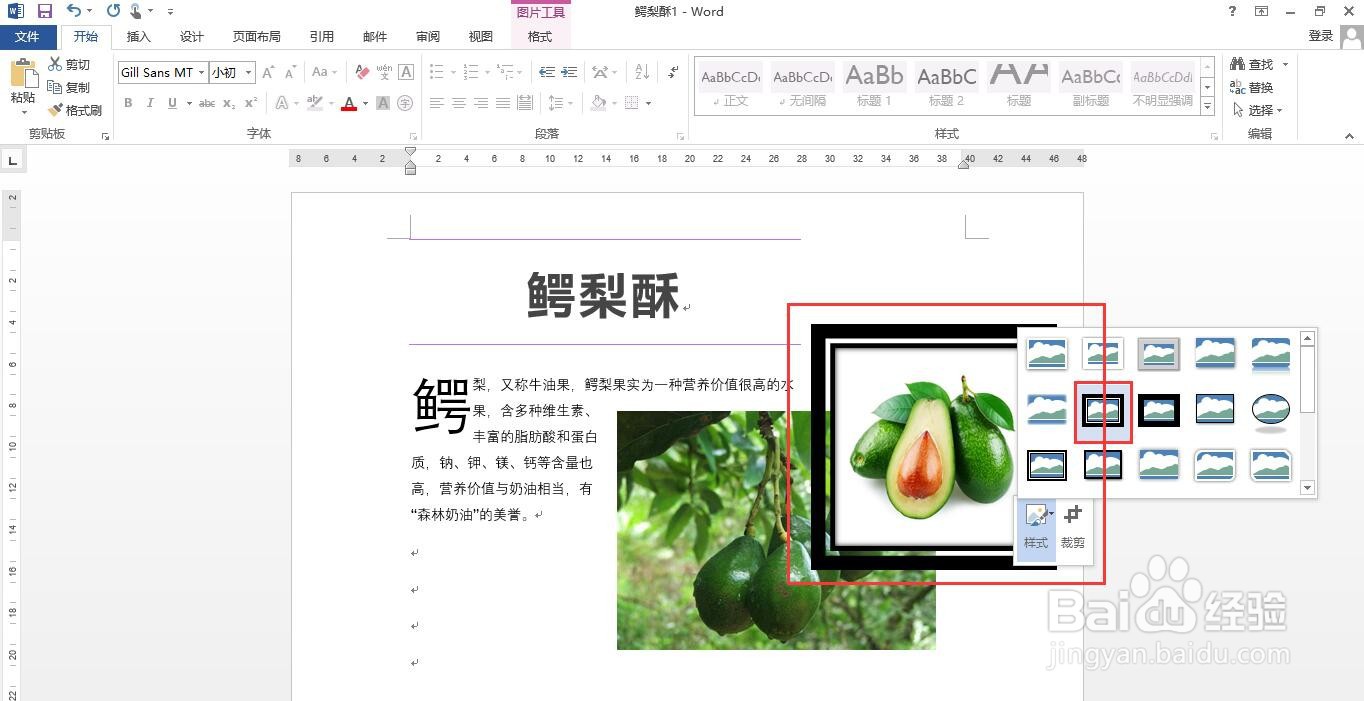Image resolution: width=1364 pixels, height=701 pixels.
Task: Open the Numbering list dropdown
Action: (x=487, y=72)
